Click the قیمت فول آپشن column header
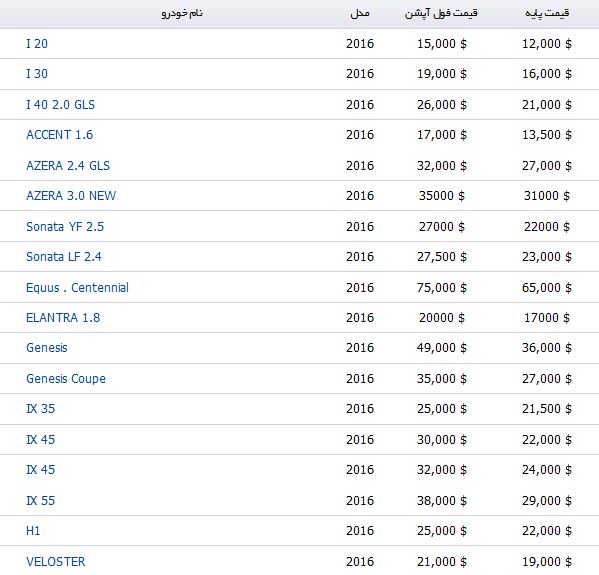This screenshot has height=575, width=599. (x=441, y=13)
